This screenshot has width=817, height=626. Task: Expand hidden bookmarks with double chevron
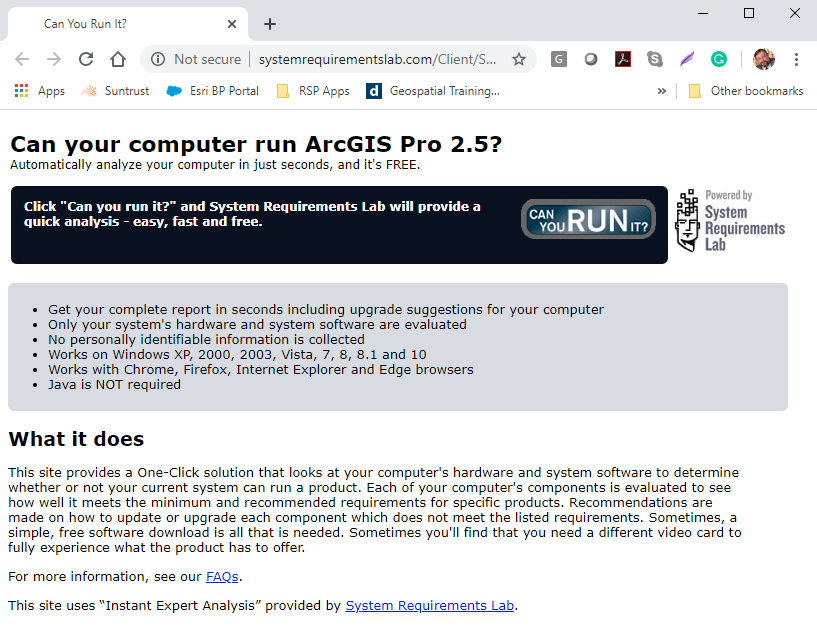coord(661,91)
